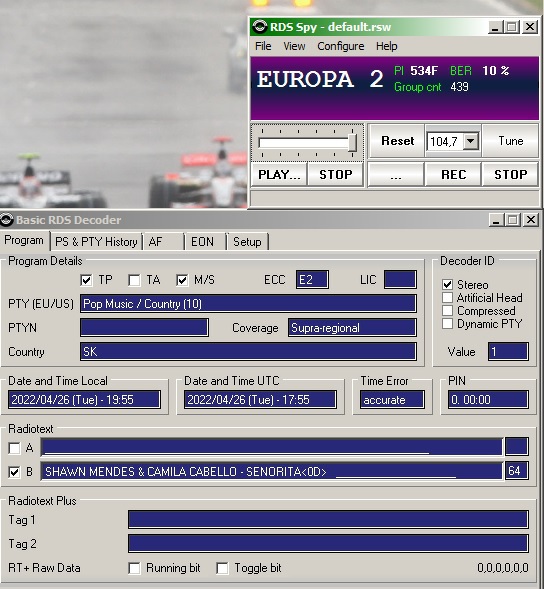Click the STOP button next to PLAY
Image resolution: width=544 pixels, height=589 pixels.
(x=335, y=175)
